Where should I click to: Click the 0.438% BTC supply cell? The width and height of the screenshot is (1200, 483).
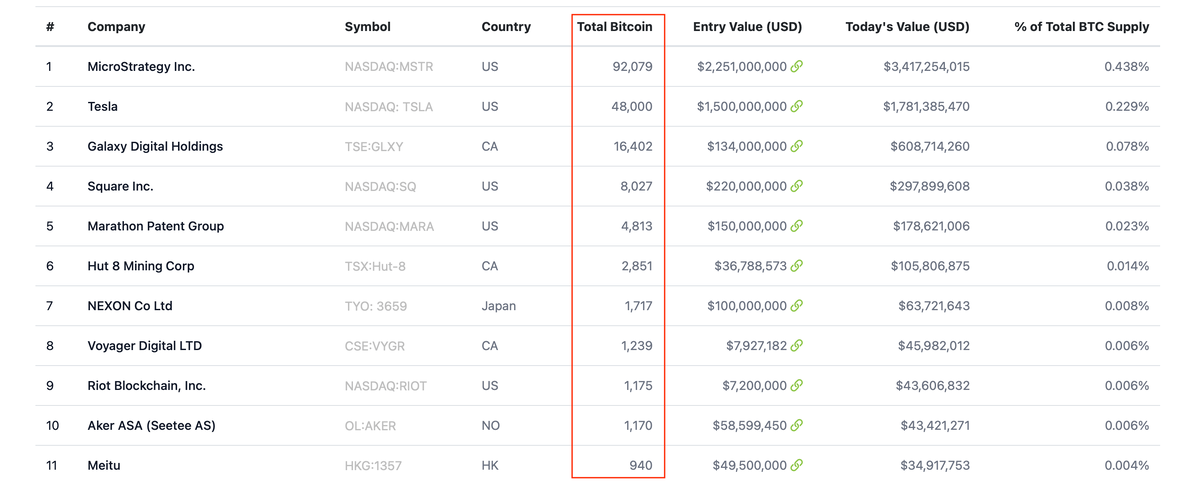[x=1127, y=66]
